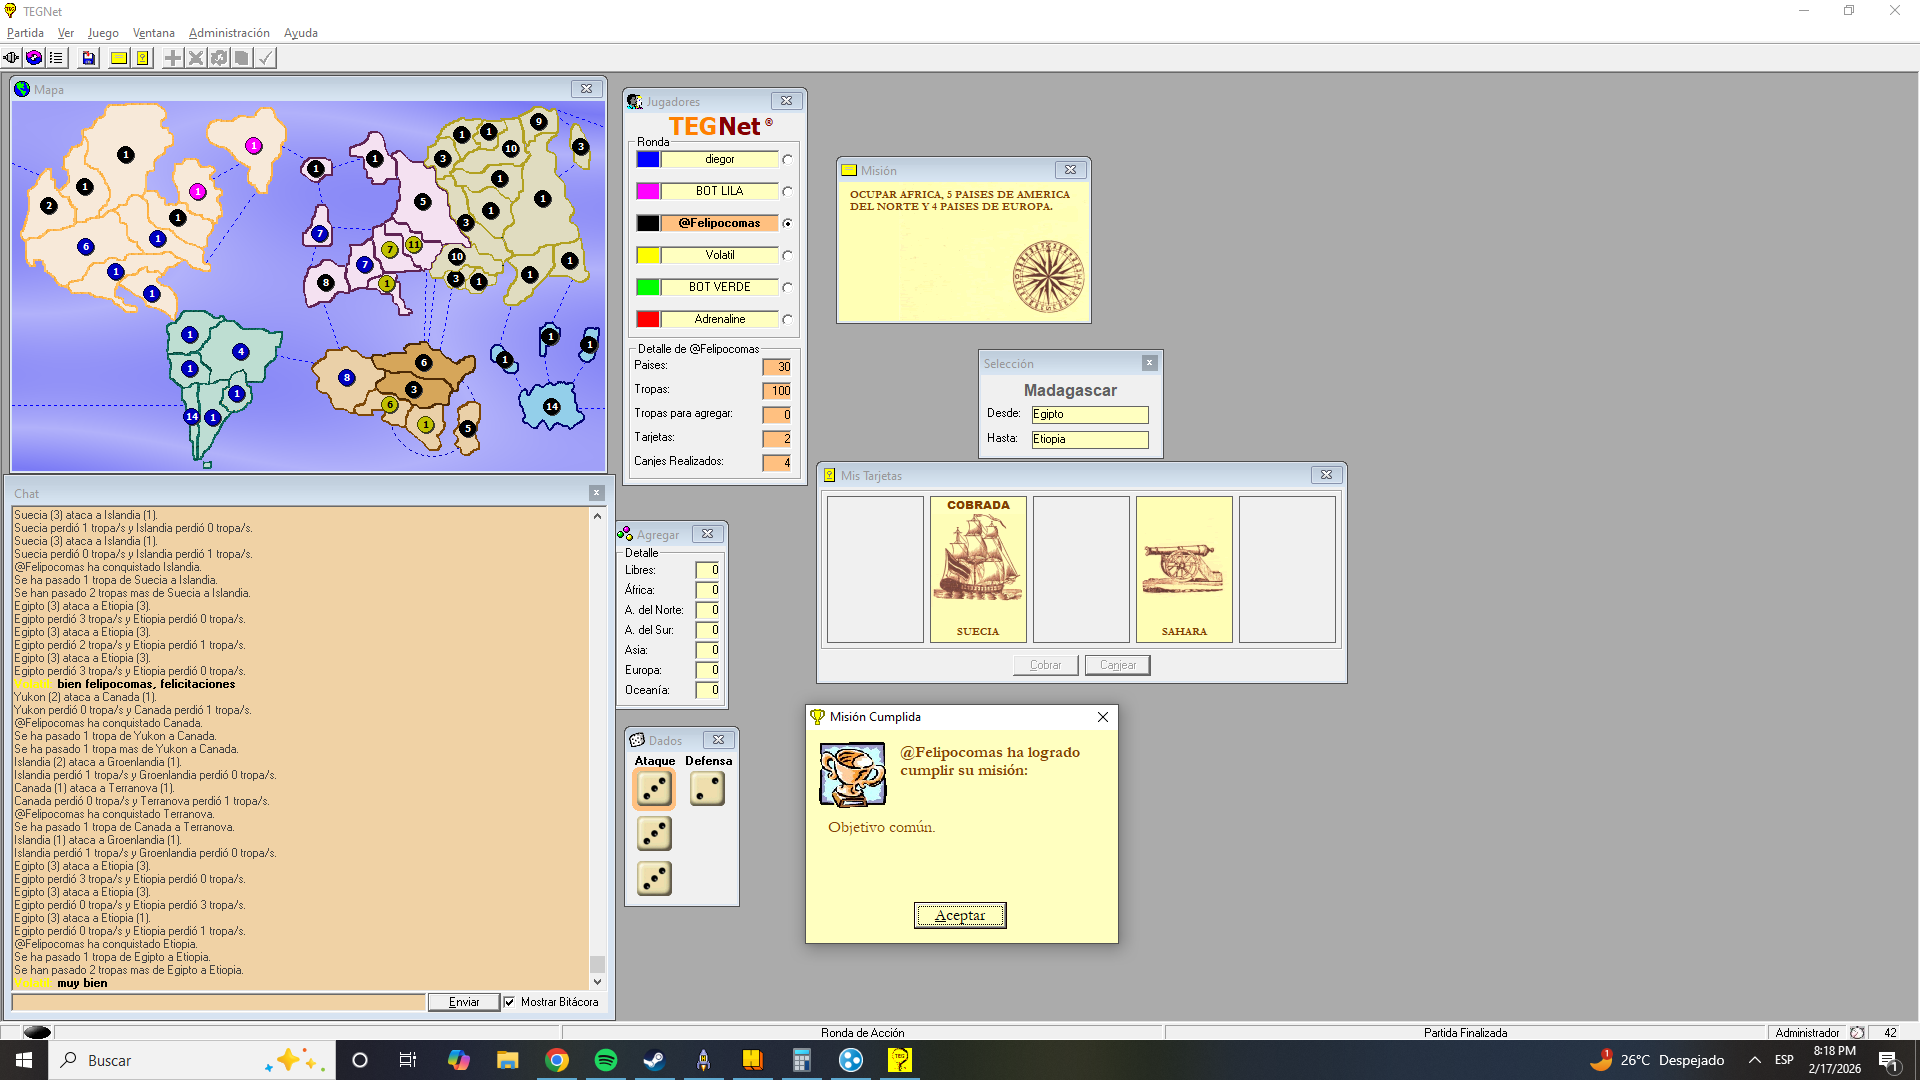This screenshot has width=1920, height=1080.
Task: Open the Juego menu
Action: point(103,33)
